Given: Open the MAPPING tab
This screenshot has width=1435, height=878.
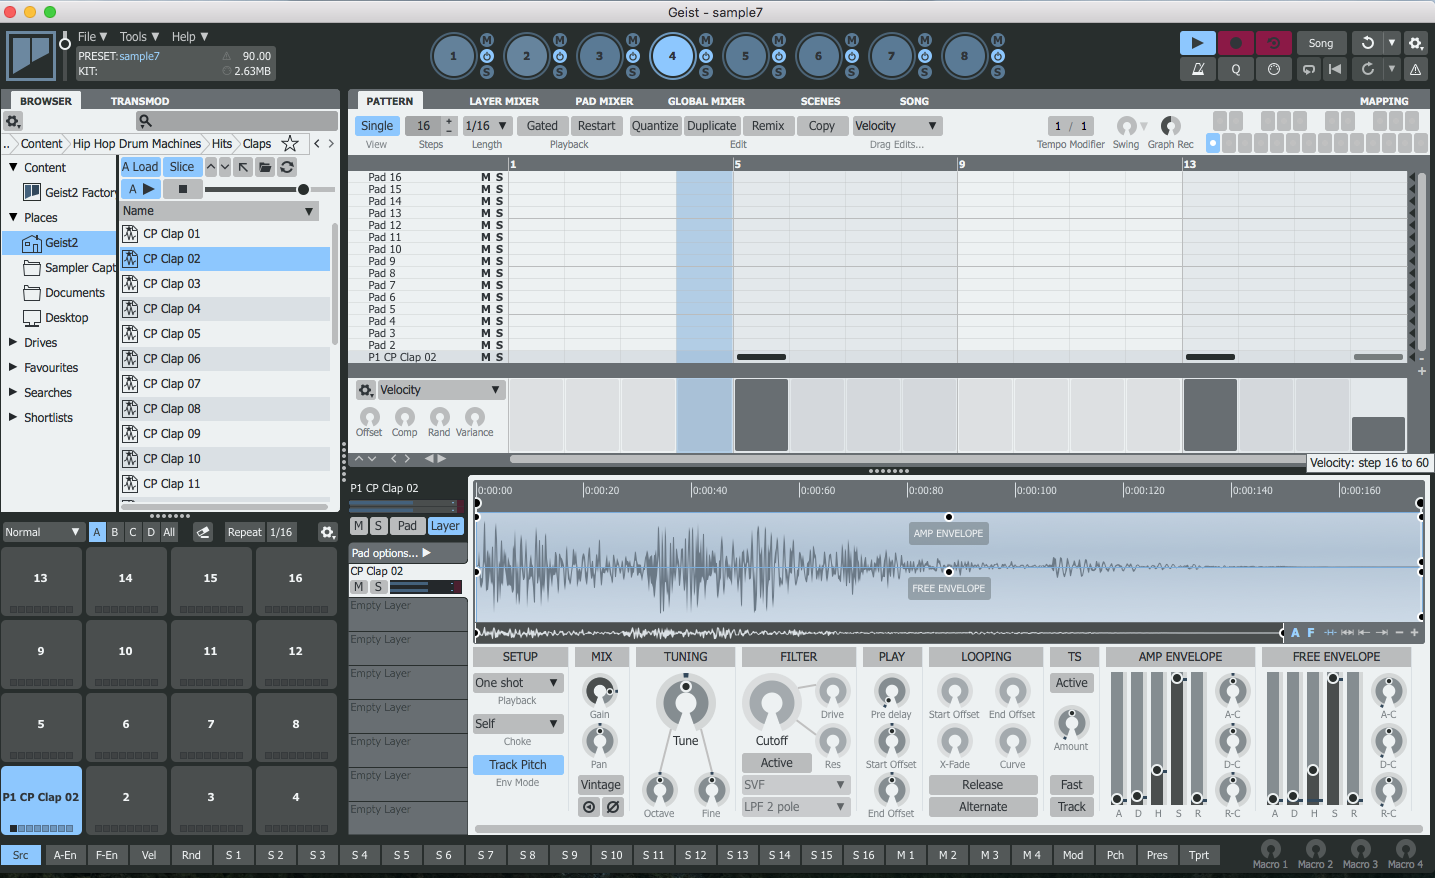Looking at the screenshot, I should point(1384,101).
